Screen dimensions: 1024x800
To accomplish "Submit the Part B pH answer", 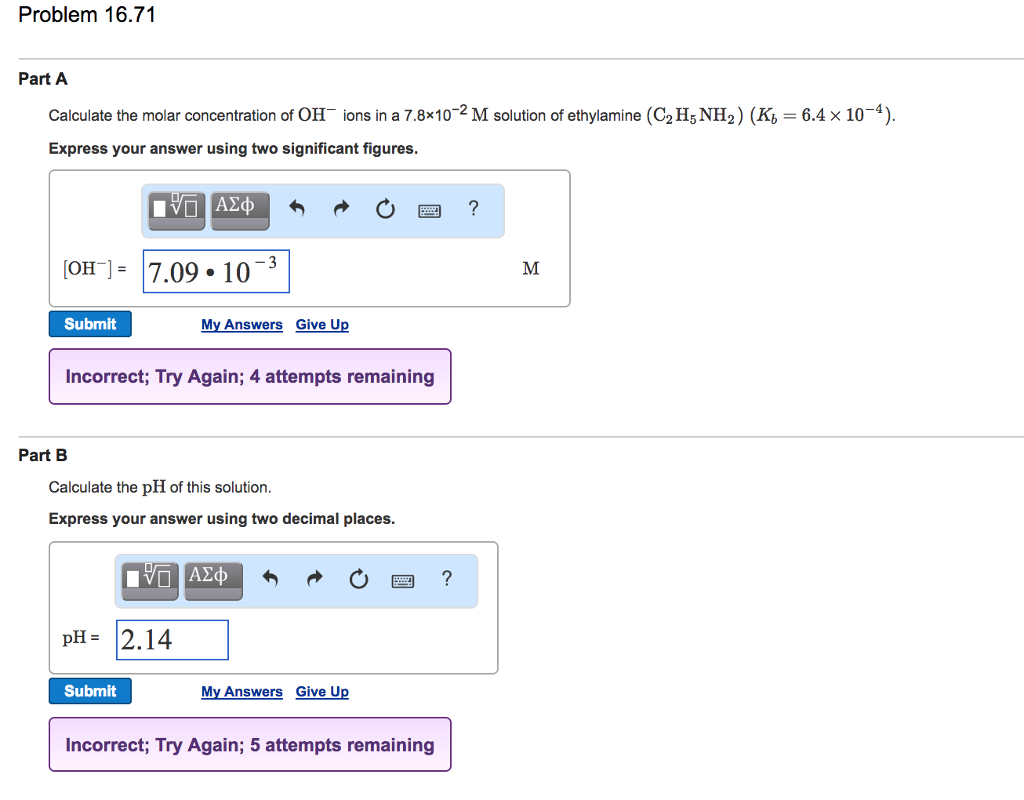I will pos(90,691).
